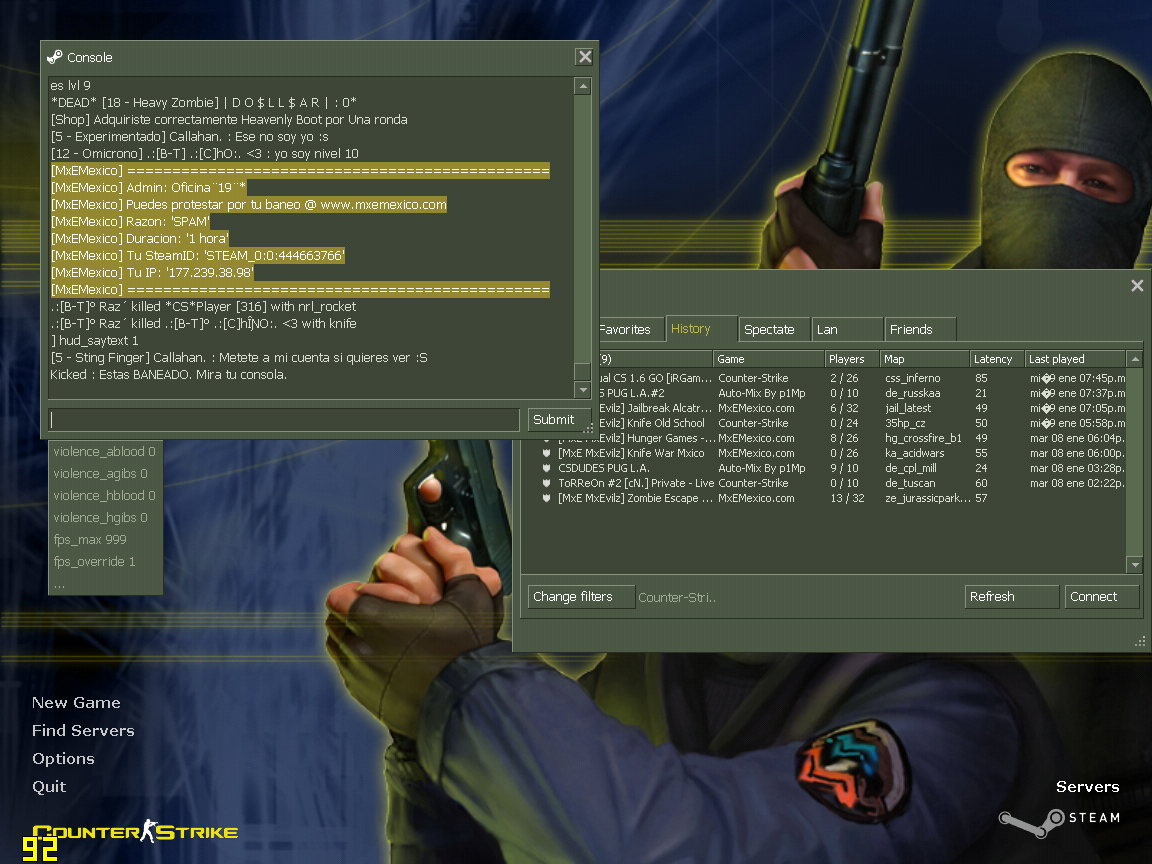Viewport: 1152px width, 864px height.
Task: Click the Change filters button
Action: tap(581, 597)
